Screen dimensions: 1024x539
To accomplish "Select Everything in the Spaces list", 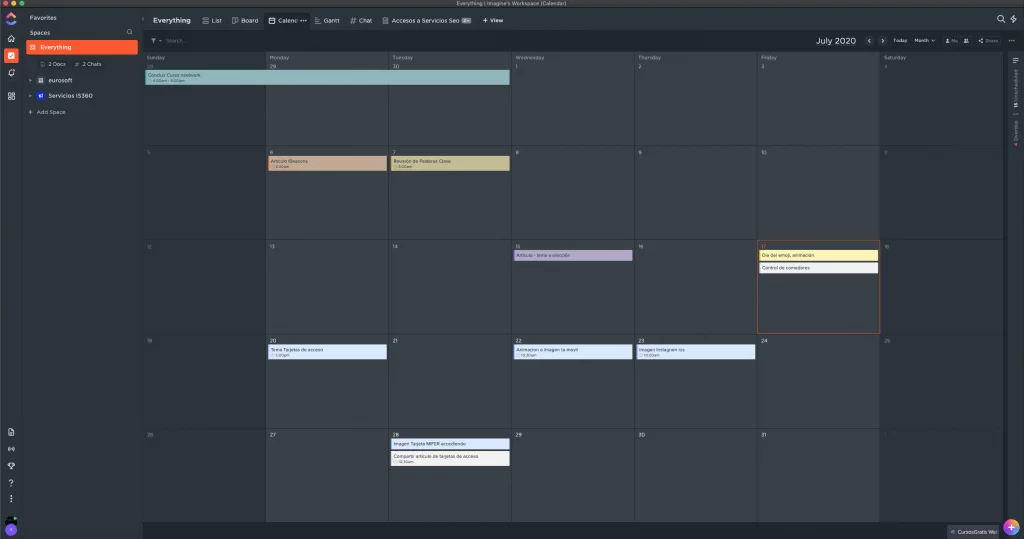I will click(x=82, y=47).
